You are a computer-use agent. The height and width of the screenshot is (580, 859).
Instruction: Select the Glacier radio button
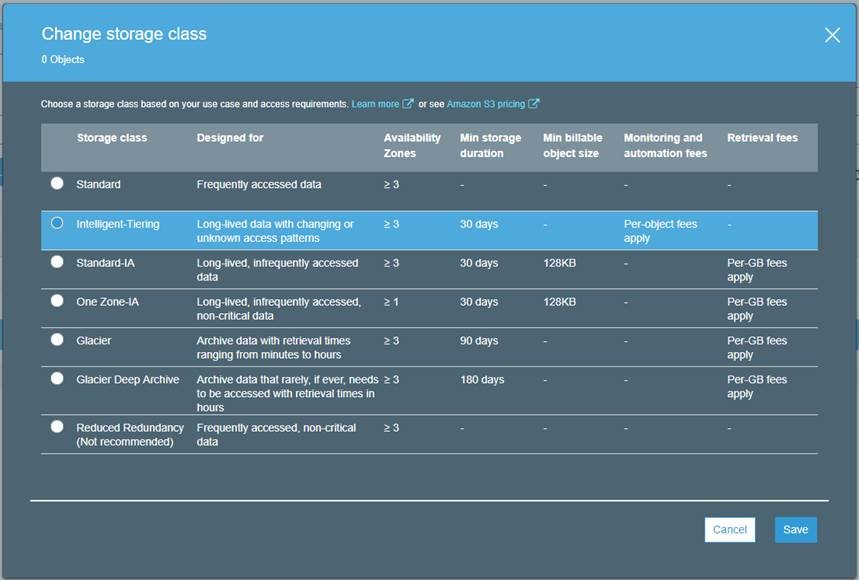57,340
